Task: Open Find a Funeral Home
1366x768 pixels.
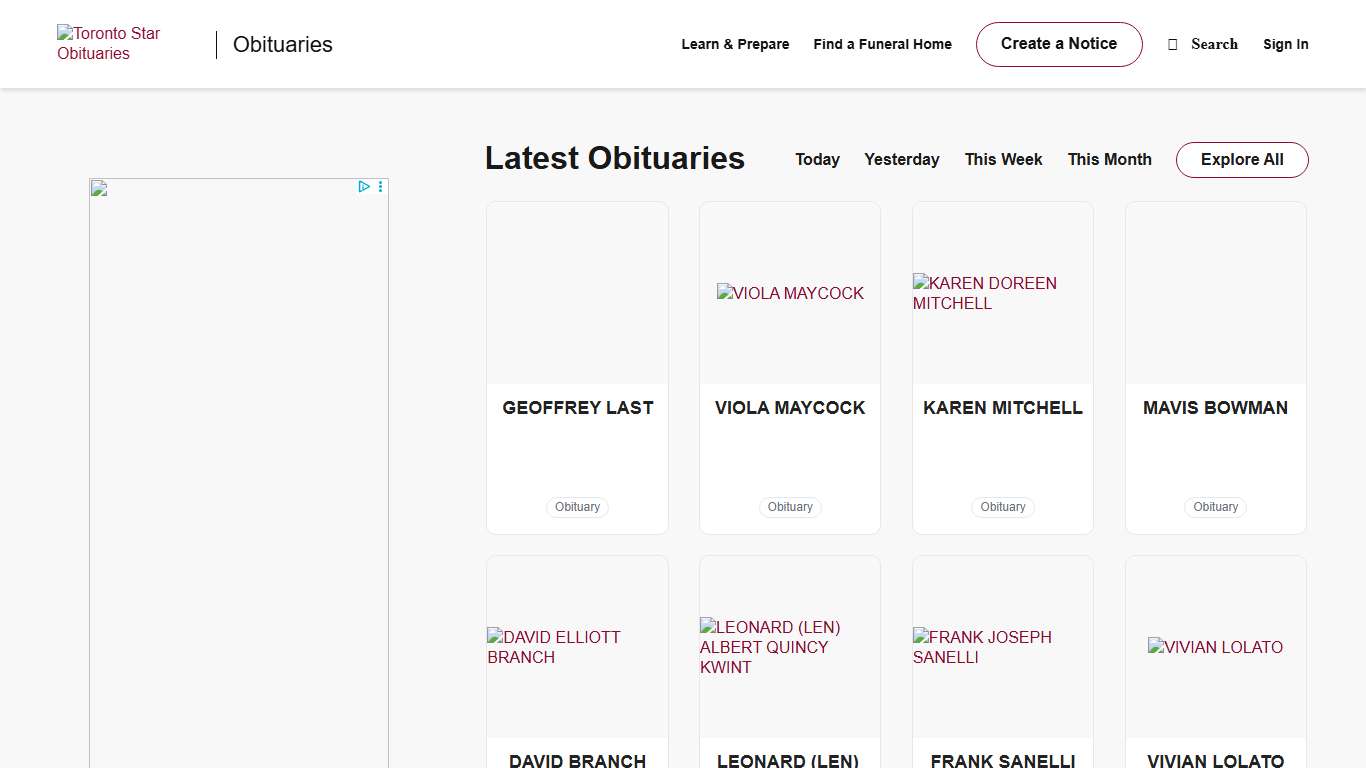Action: pyautogui.click(x=882, y=44)
